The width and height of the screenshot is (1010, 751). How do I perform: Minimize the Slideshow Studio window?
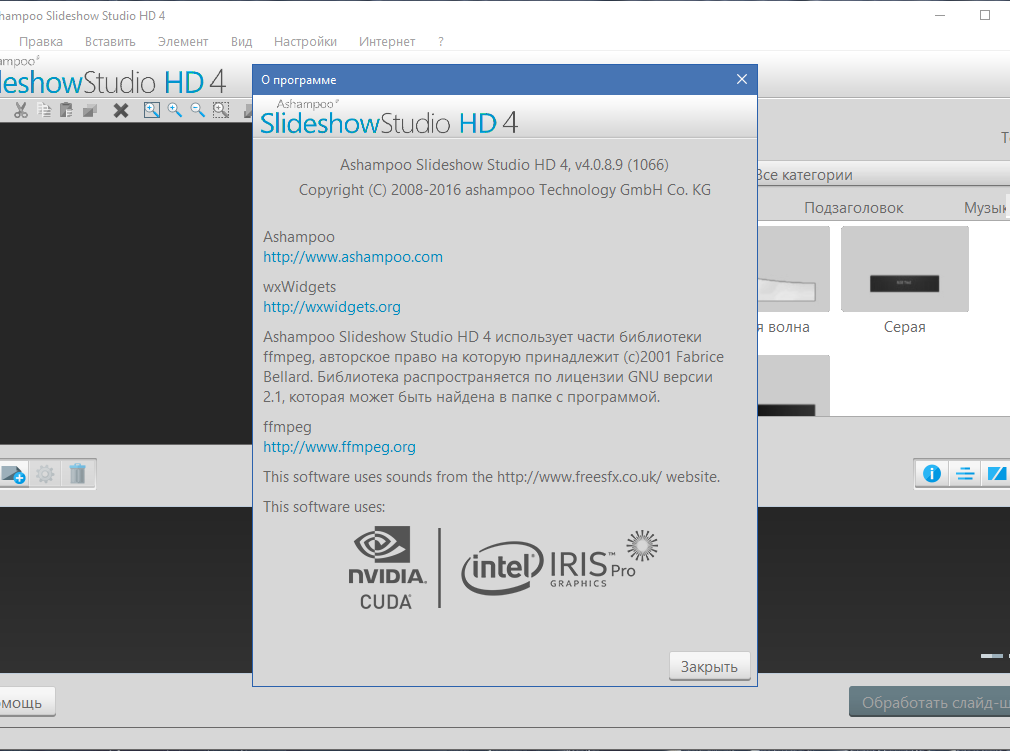pyautogui.click(x=940, y=15)
